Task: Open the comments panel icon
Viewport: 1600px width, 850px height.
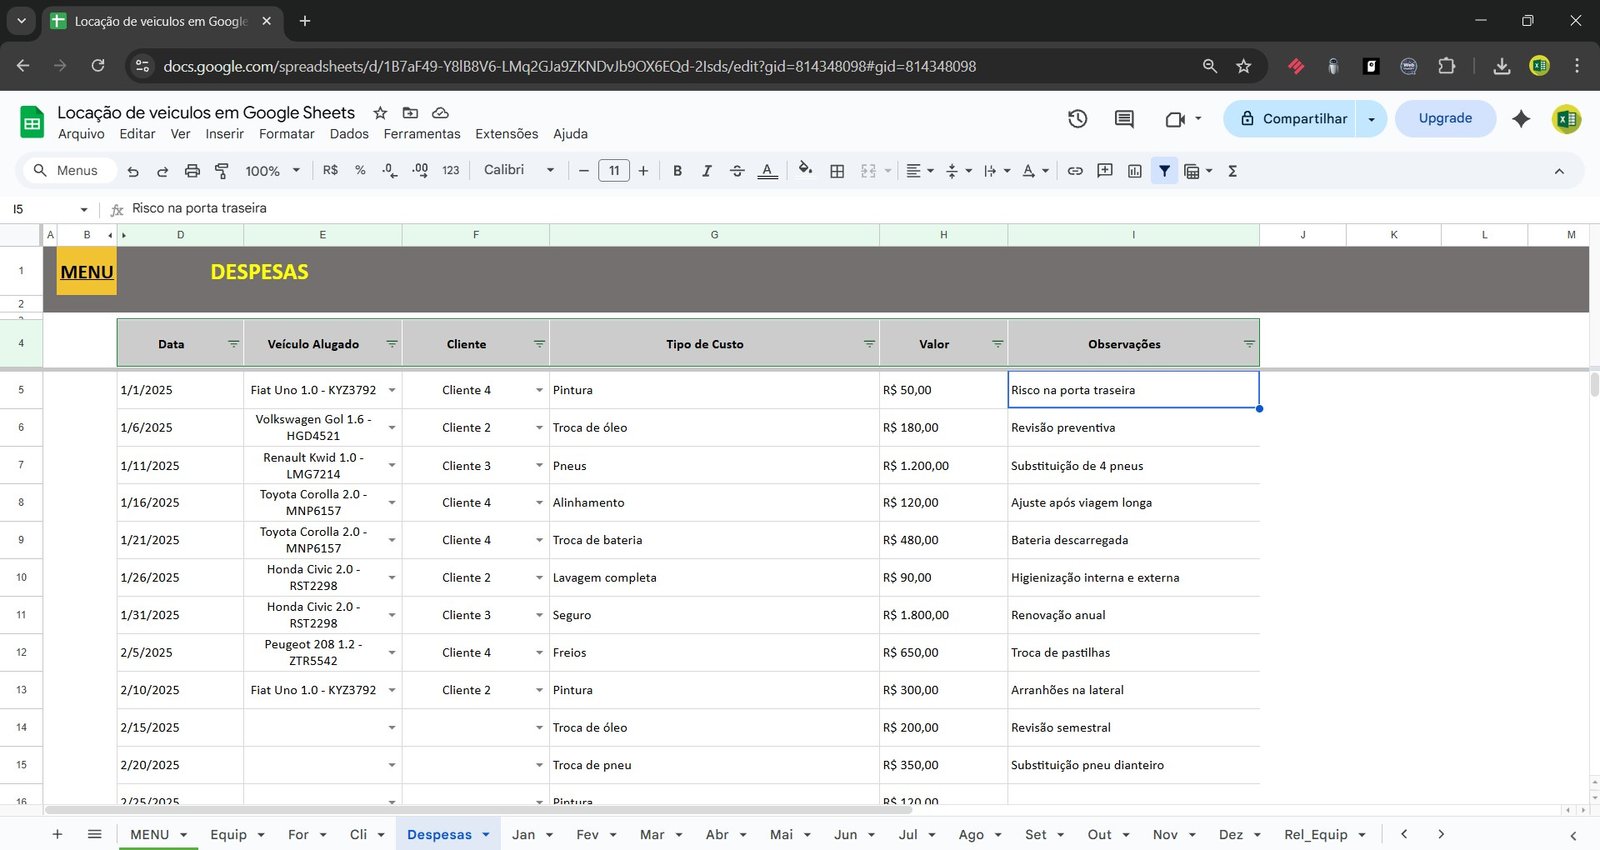Action: pos(1124,119)
